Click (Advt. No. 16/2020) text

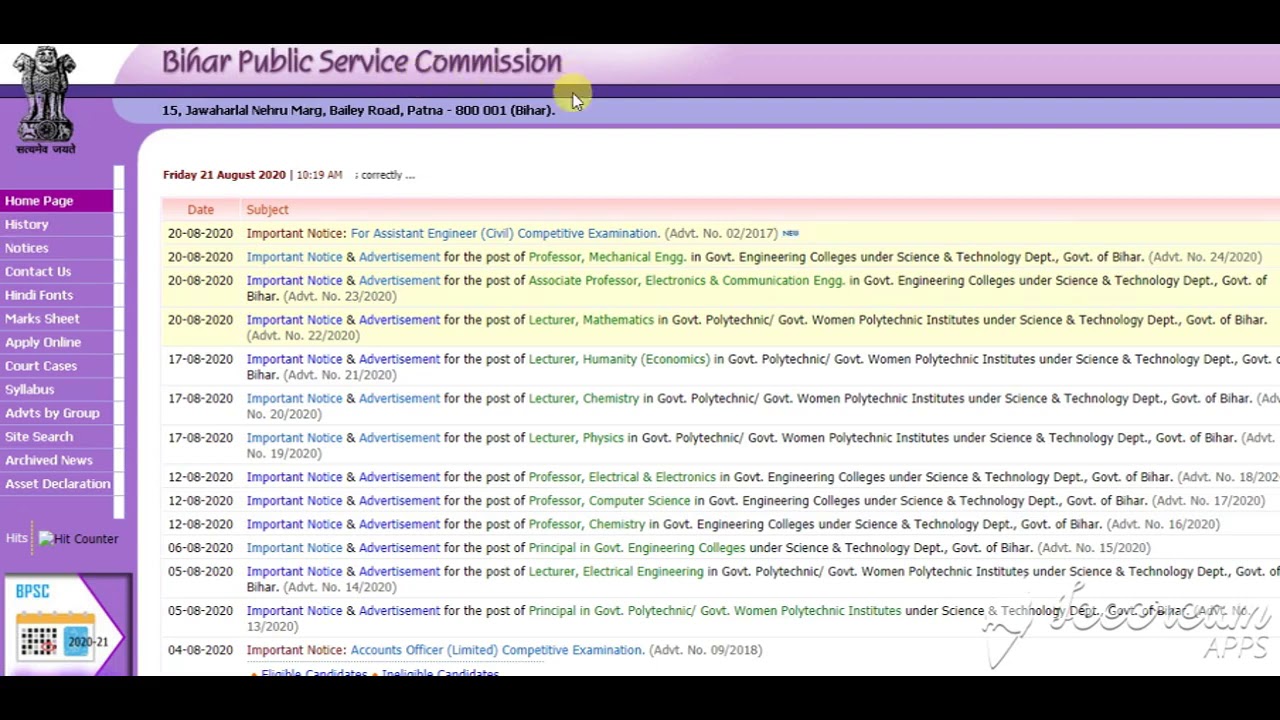coord(1163,524)
